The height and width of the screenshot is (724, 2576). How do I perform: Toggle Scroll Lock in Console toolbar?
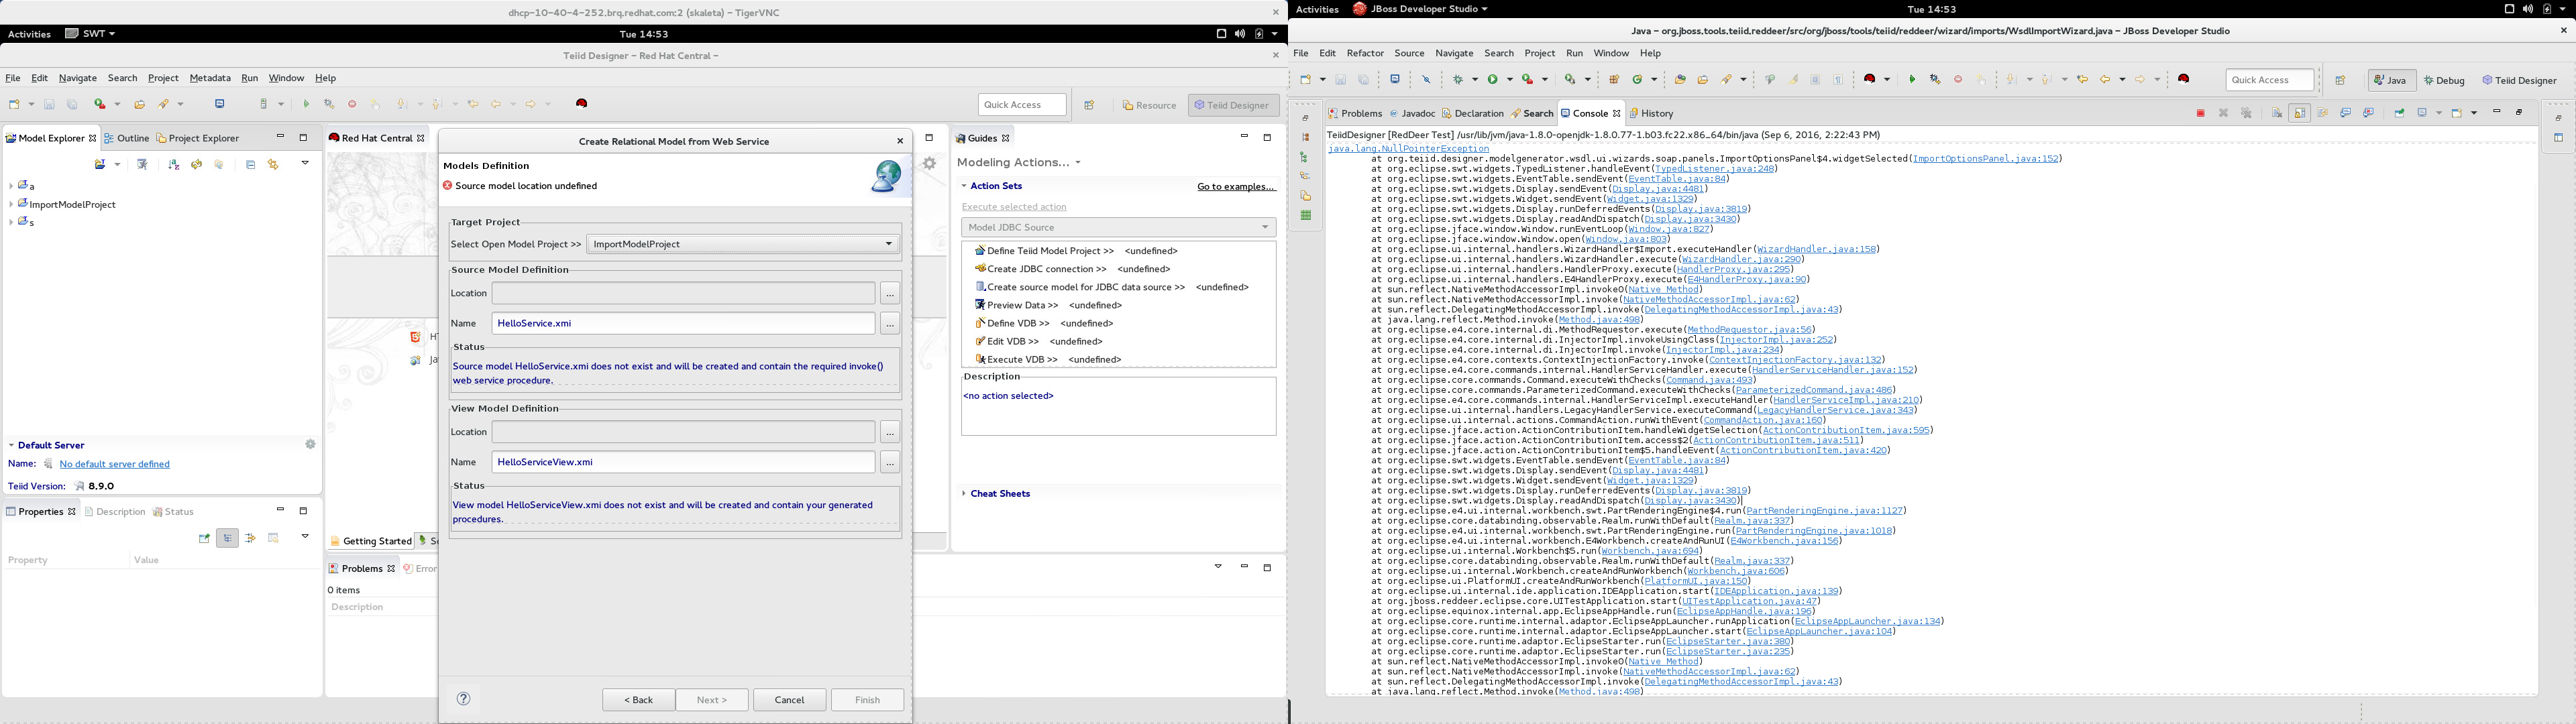2299,114
